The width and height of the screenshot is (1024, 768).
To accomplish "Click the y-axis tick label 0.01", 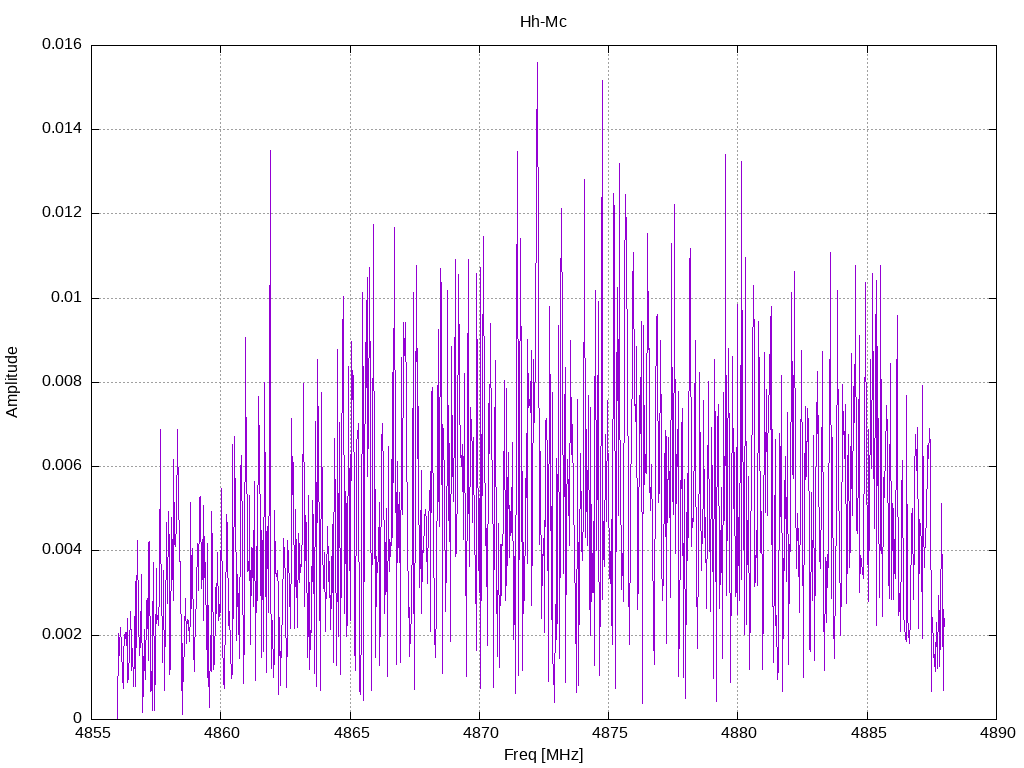I will click(67, 297).
